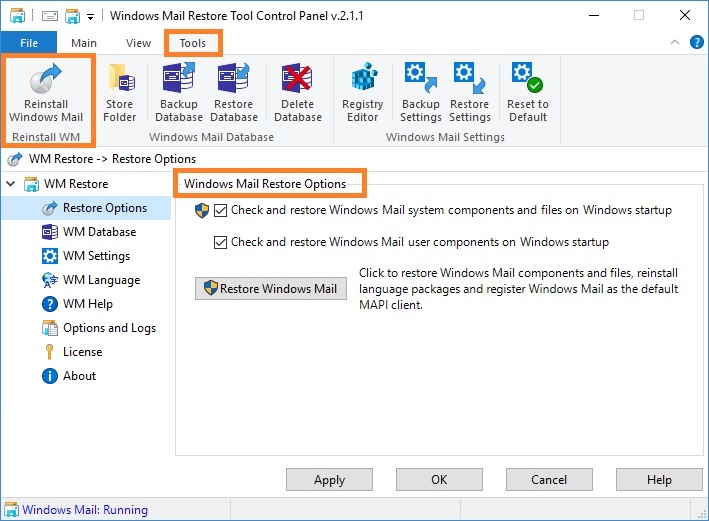Click the 'Reinstall WM' group label
The height and width of the screenshot is (521, 709).
coord(46,137)
